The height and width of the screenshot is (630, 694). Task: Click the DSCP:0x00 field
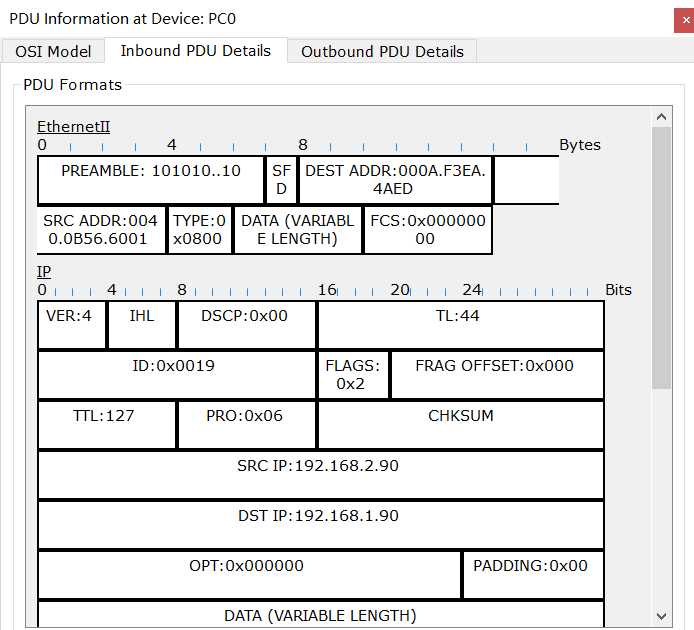coord(247,325)
